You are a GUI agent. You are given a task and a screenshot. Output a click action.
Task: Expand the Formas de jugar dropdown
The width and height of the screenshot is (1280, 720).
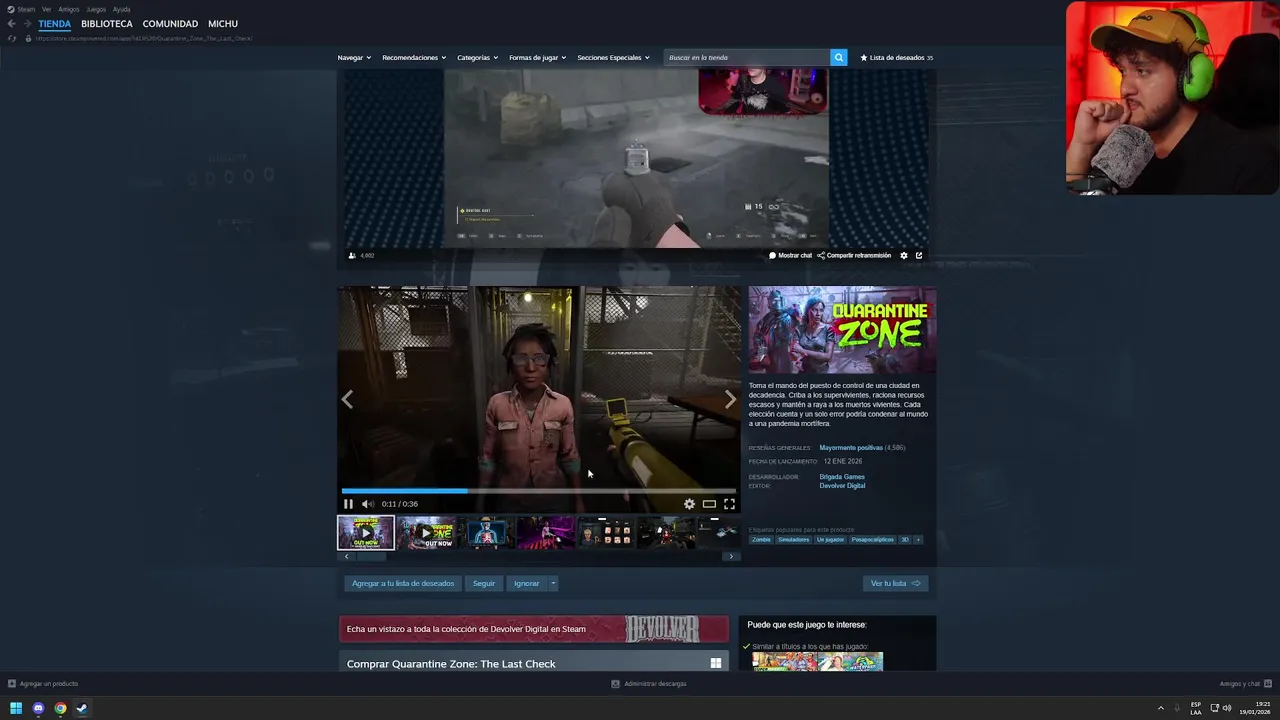point(538,58)
